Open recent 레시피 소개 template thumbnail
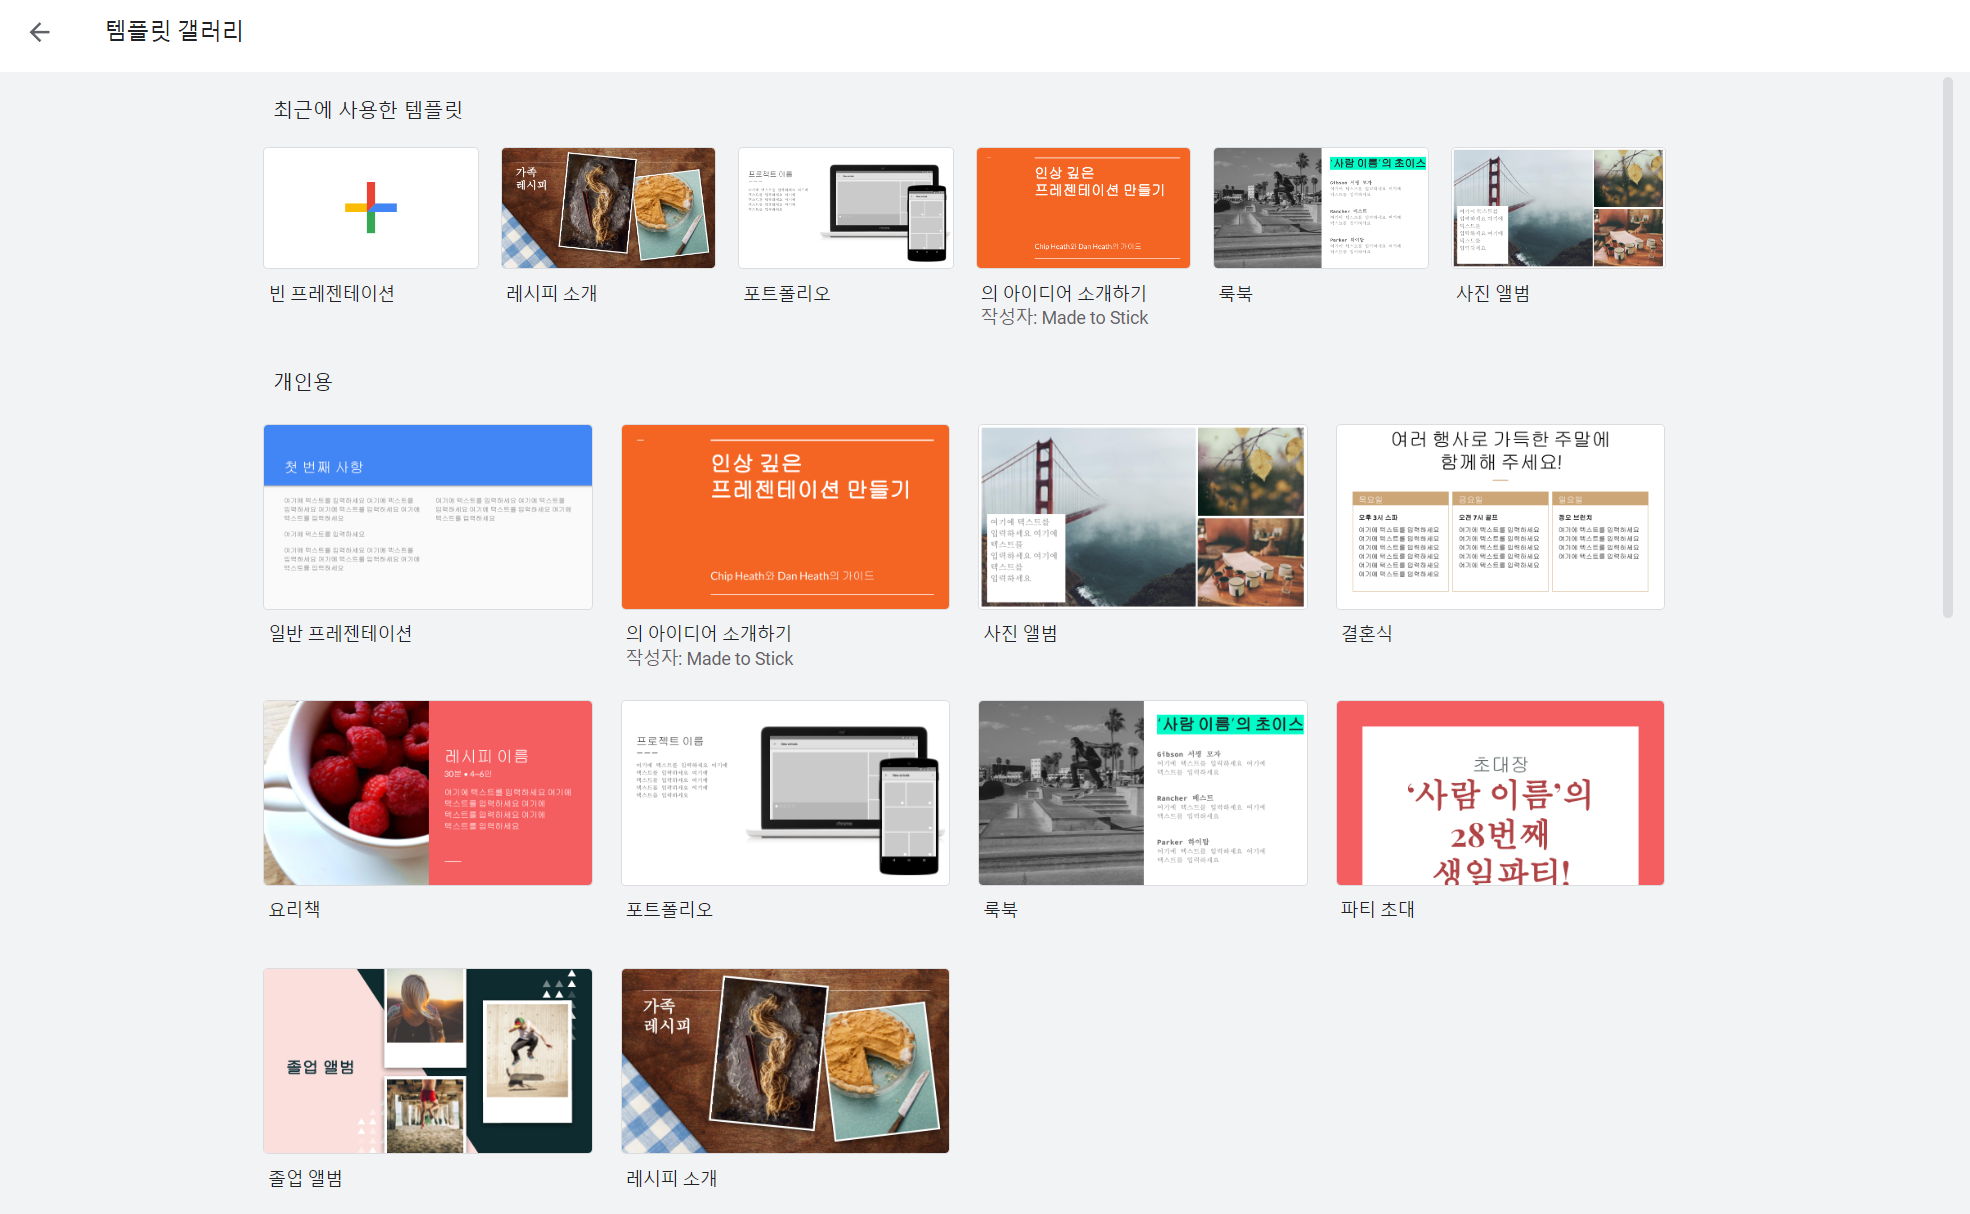 pyautogui.click(x=608, y=208)
